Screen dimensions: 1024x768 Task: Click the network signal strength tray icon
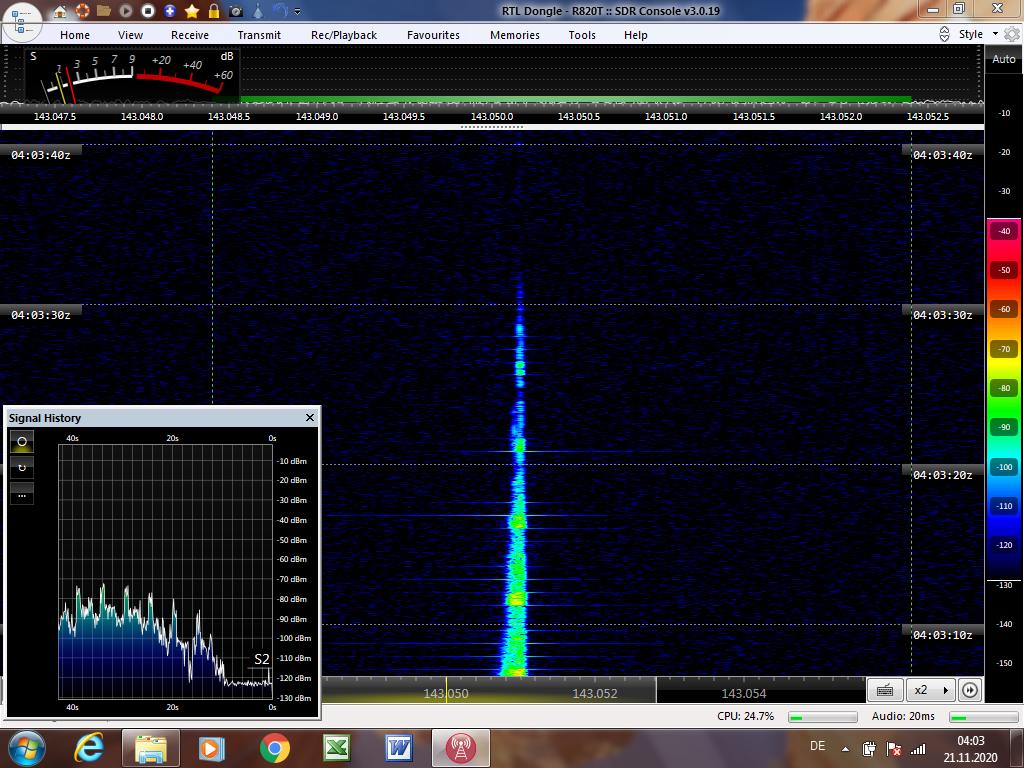919,748
